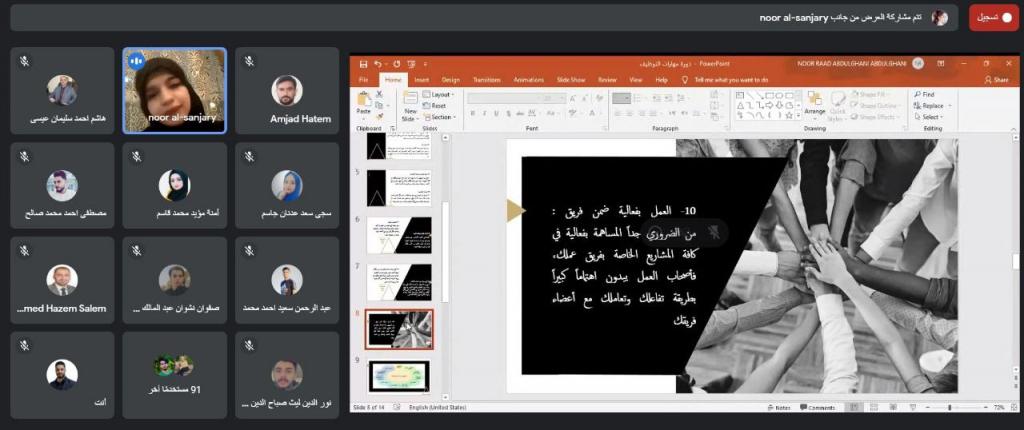Toggle Italic formatting in Font group
The height and width of the screenshot is (430, 1024).
click(483, 114)
